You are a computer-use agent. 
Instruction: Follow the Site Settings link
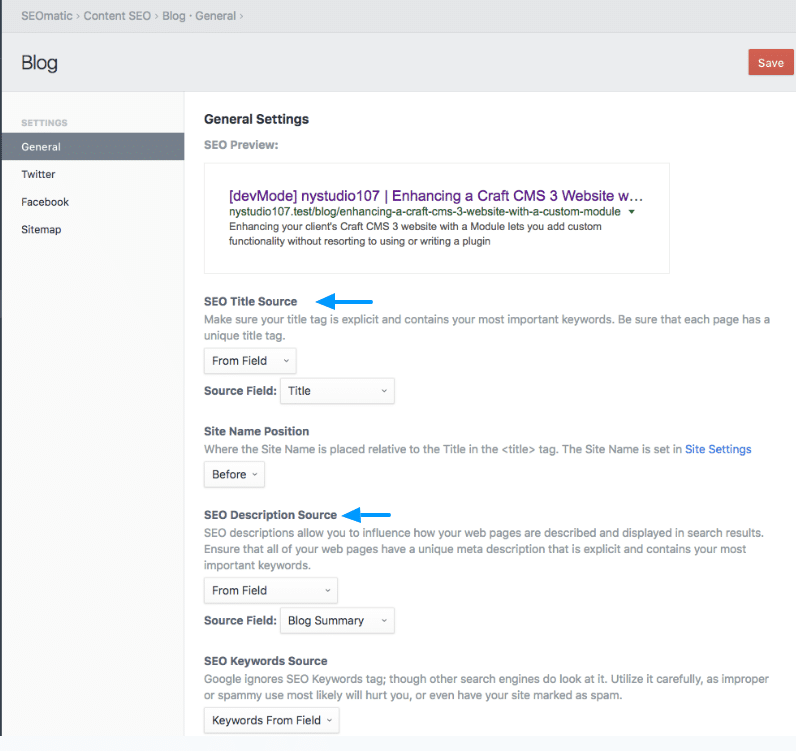click(x=717, y=450)
